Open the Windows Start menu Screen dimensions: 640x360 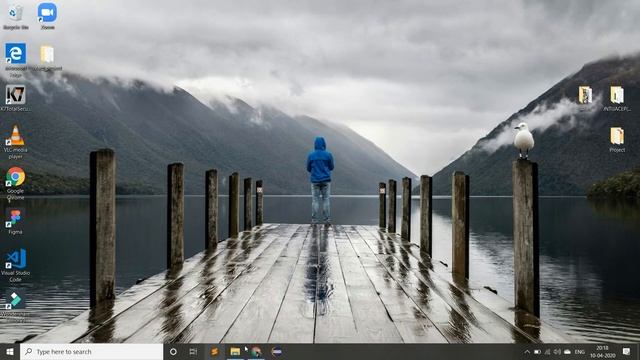10,351
